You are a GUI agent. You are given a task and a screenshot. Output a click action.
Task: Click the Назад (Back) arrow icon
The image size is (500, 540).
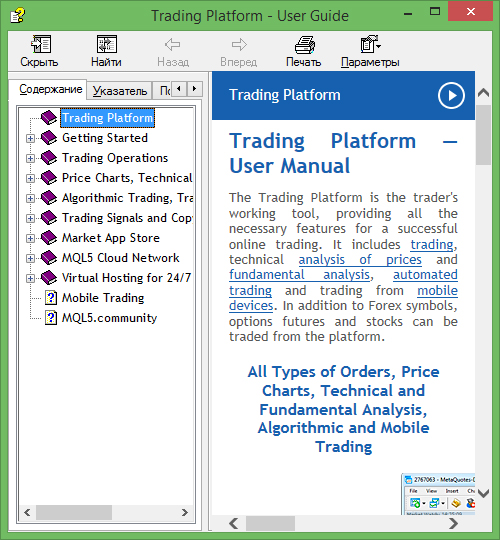[173, 44]
